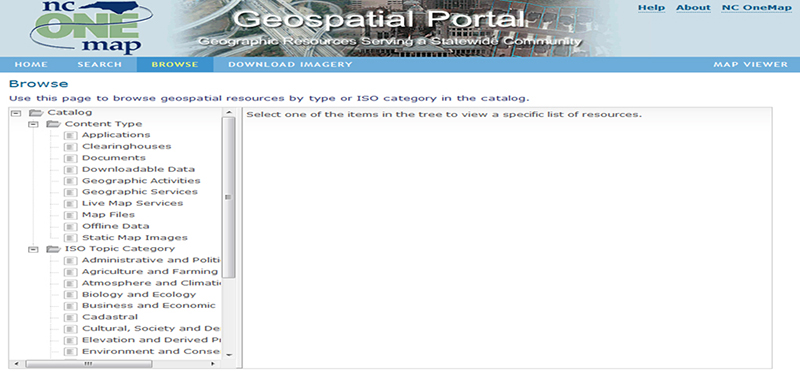Open the About link
The image size is (800, 372).
point(693,8)
